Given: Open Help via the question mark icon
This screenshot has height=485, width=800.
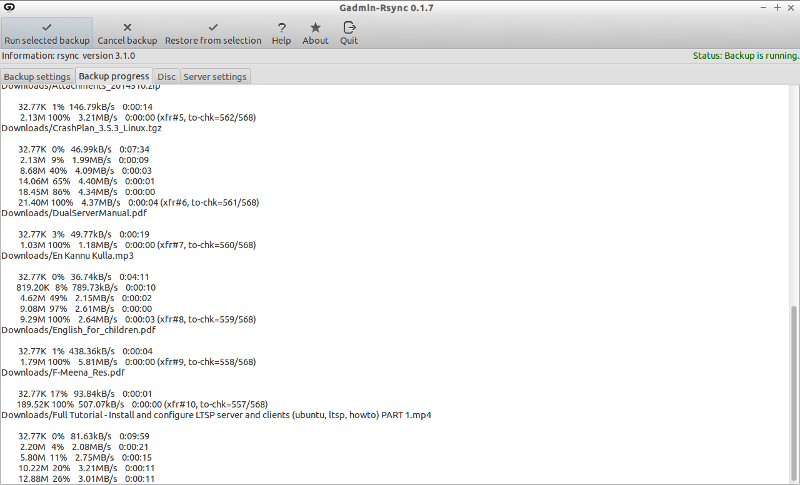Looking at the screenshot, I should point(281,27).
